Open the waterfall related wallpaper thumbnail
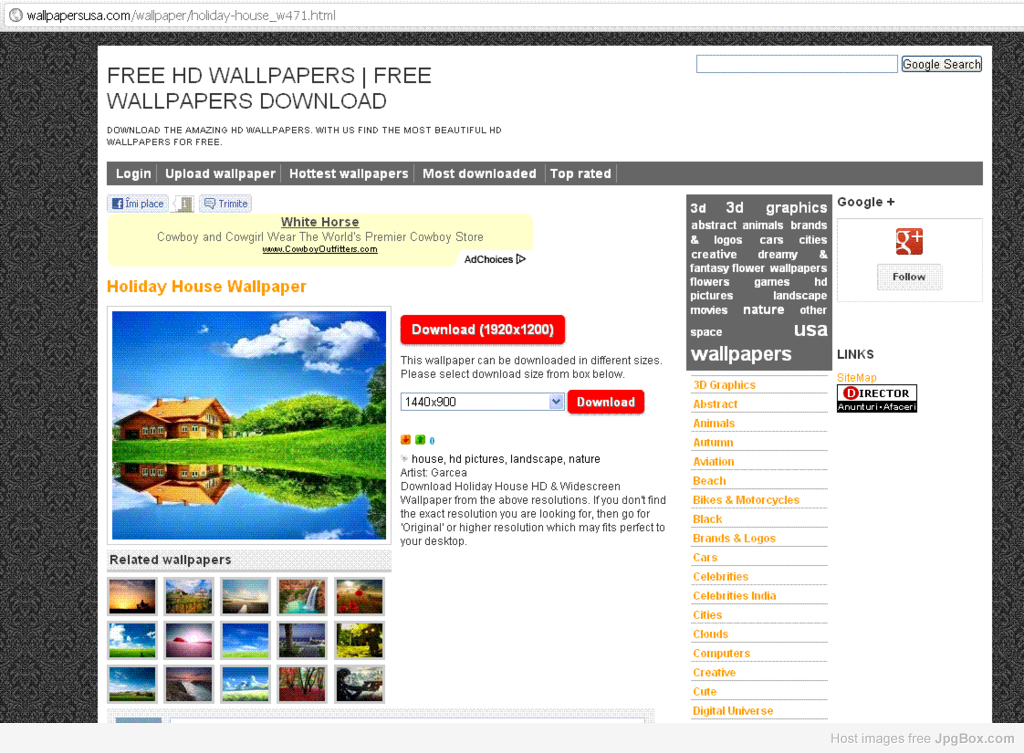 (x=302, y=597)
